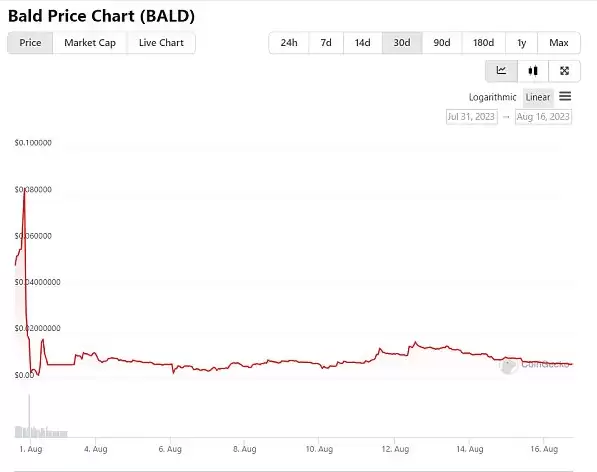597x472 pixels.
Task: Switch to candlestick chart icon
Action: pos(533,71)
